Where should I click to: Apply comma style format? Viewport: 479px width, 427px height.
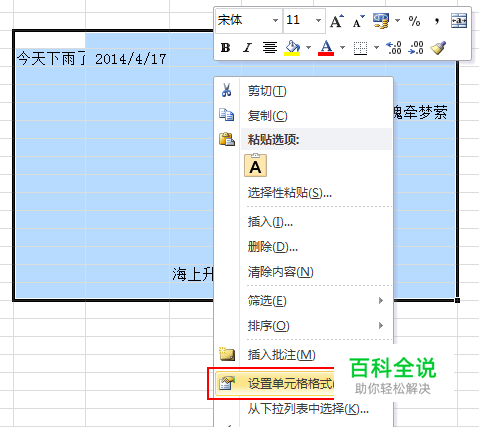pos(437,21)
